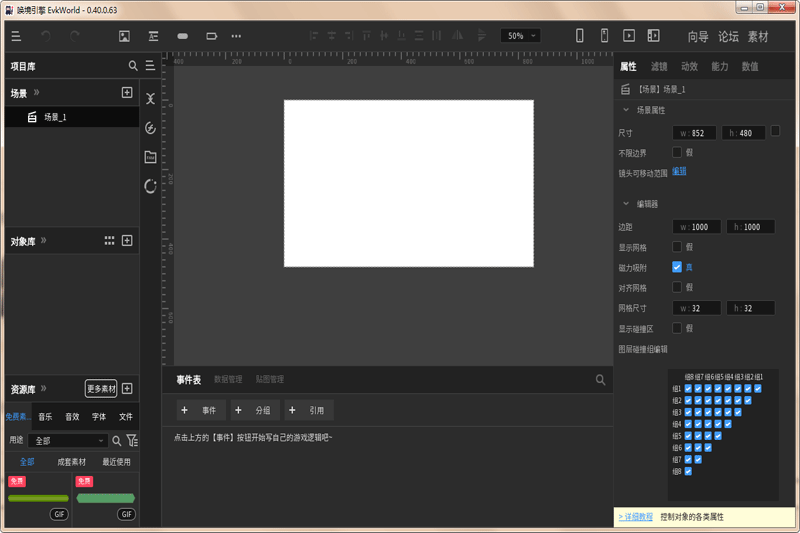This screenshot has height=533, width=800.
Task: Open the more options ellipsis in toolbar
Action: (x=236, y=36)
